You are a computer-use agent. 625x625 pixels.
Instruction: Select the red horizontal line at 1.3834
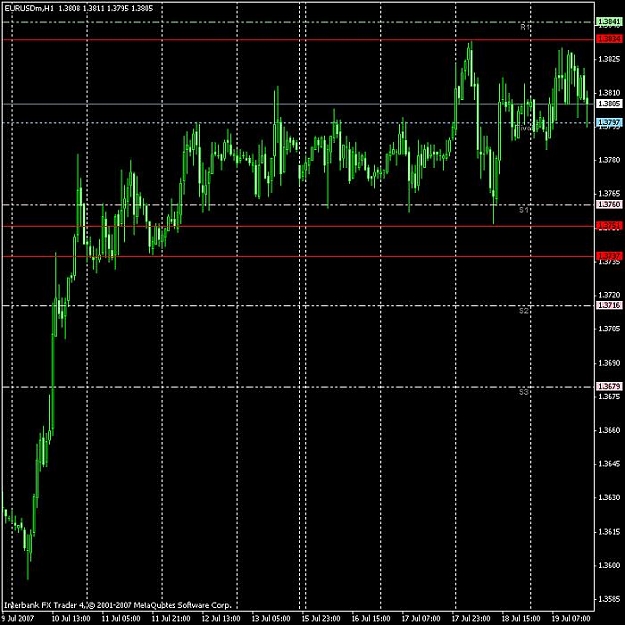coord(298,40)
